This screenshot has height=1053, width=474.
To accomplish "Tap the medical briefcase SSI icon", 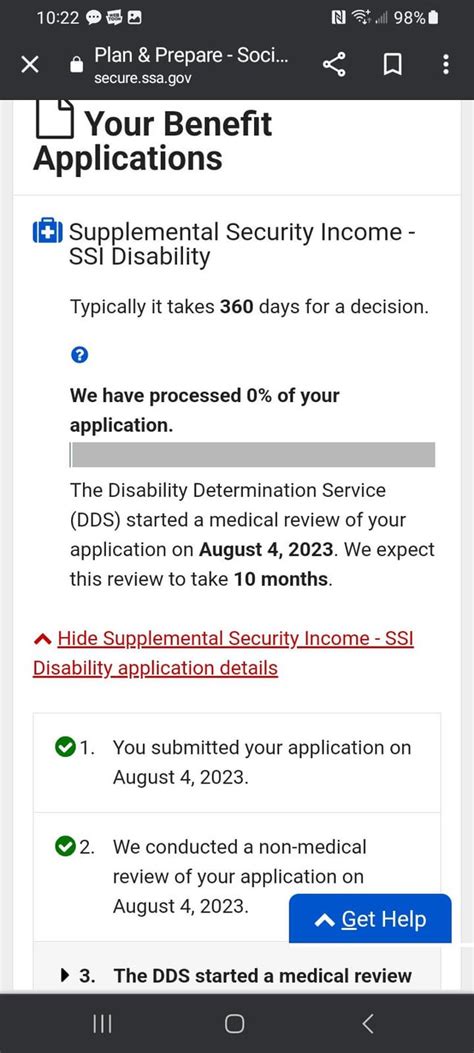I will [x=48, y=232].
